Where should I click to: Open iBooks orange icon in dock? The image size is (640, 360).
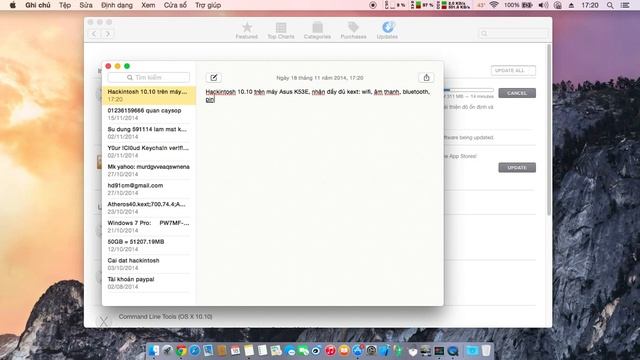point(344,350)
